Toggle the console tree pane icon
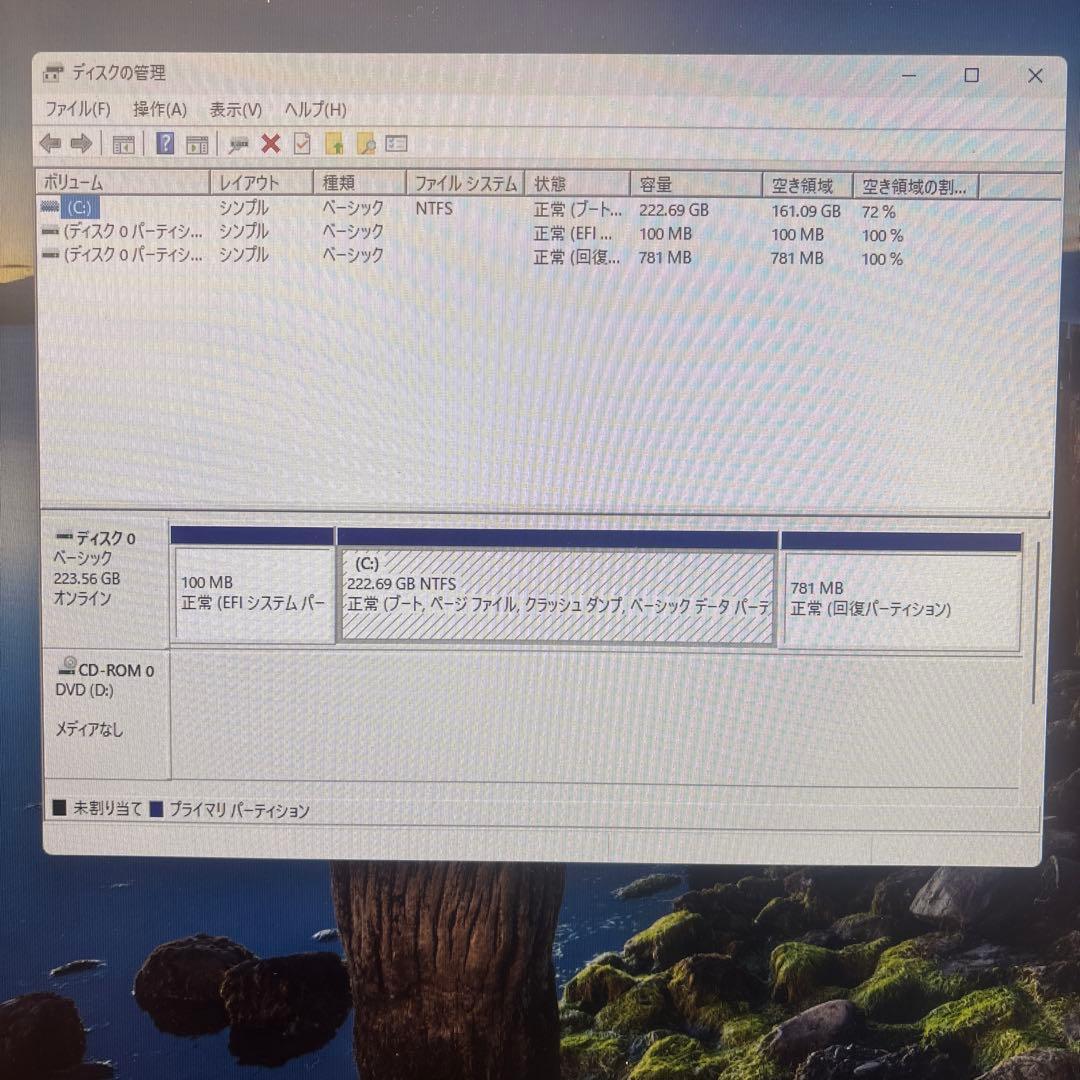 (123, 143)
